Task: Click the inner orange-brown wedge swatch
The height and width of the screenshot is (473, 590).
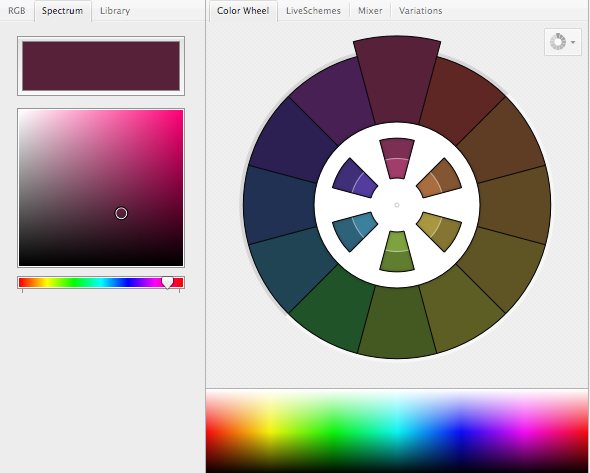Action: 439,179
